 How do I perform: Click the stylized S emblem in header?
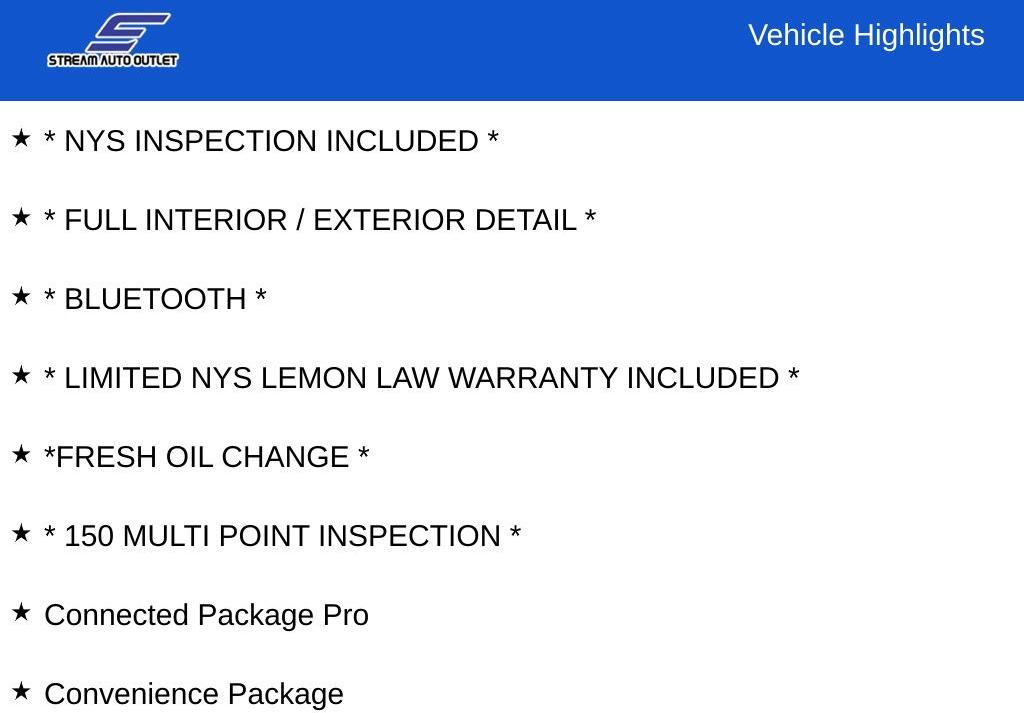coord(128,32)
